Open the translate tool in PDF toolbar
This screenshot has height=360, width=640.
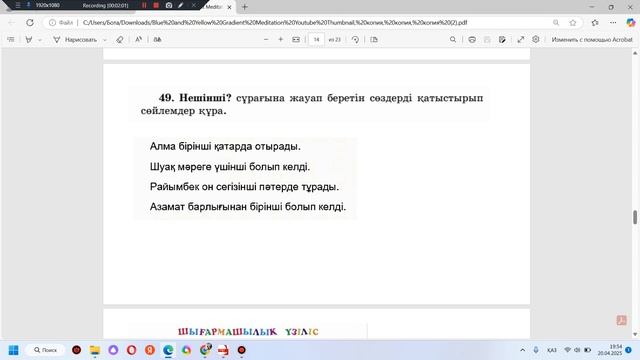pos(157,40)
